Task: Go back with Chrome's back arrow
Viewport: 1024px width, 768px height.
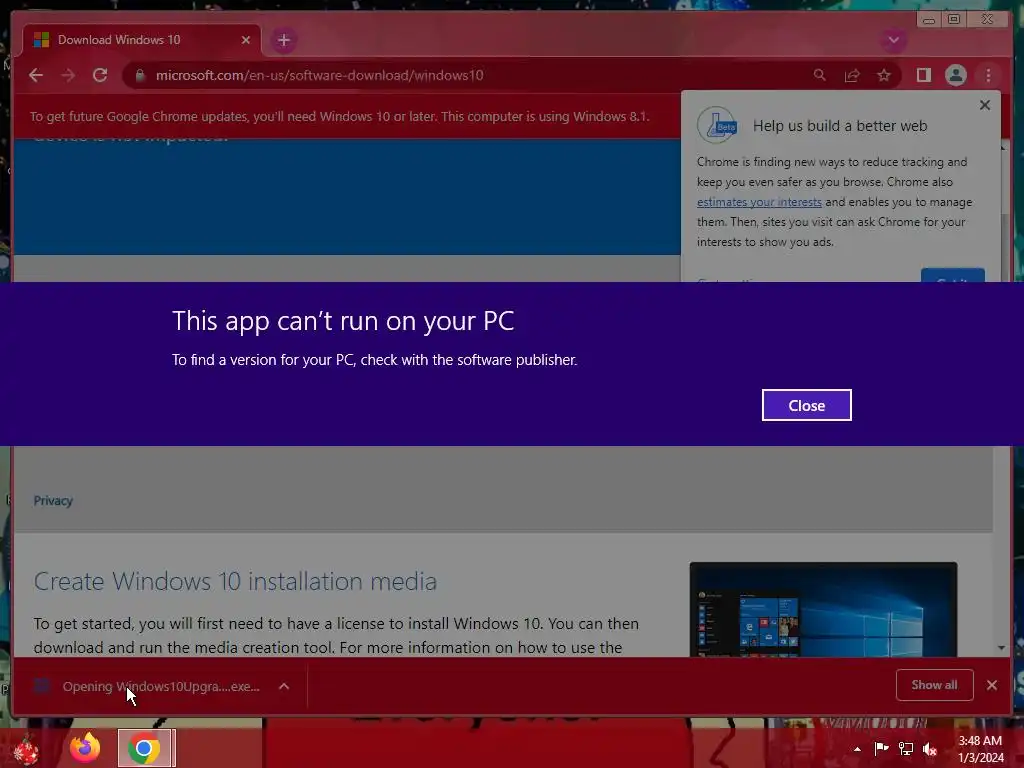Action: point(36,75)
